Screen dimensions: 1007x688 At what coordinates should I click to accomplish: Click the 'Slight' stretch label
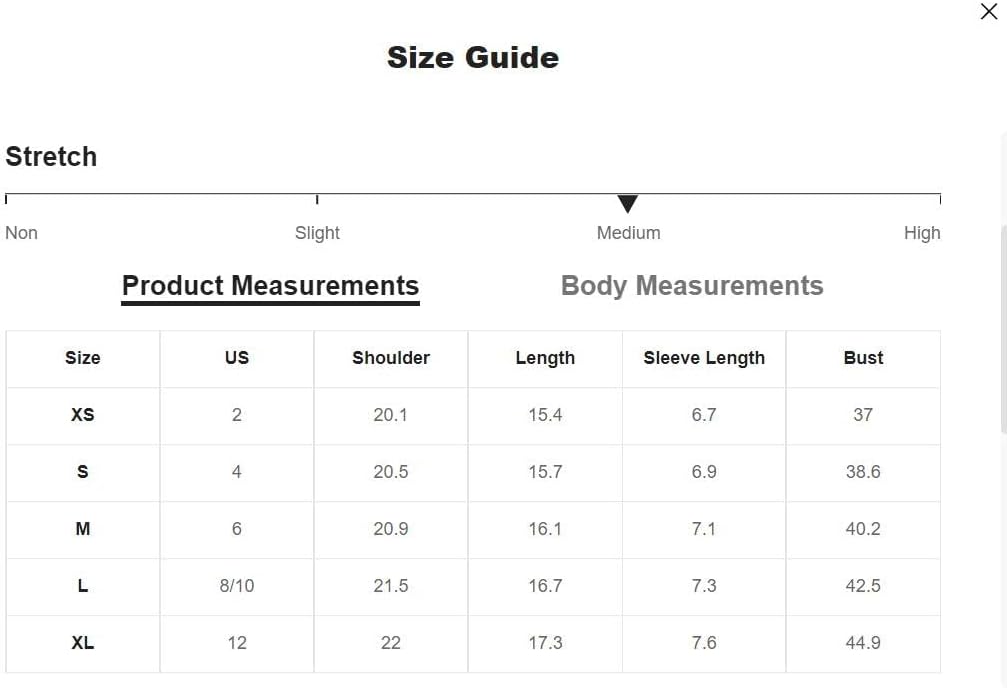pos(317,233)
